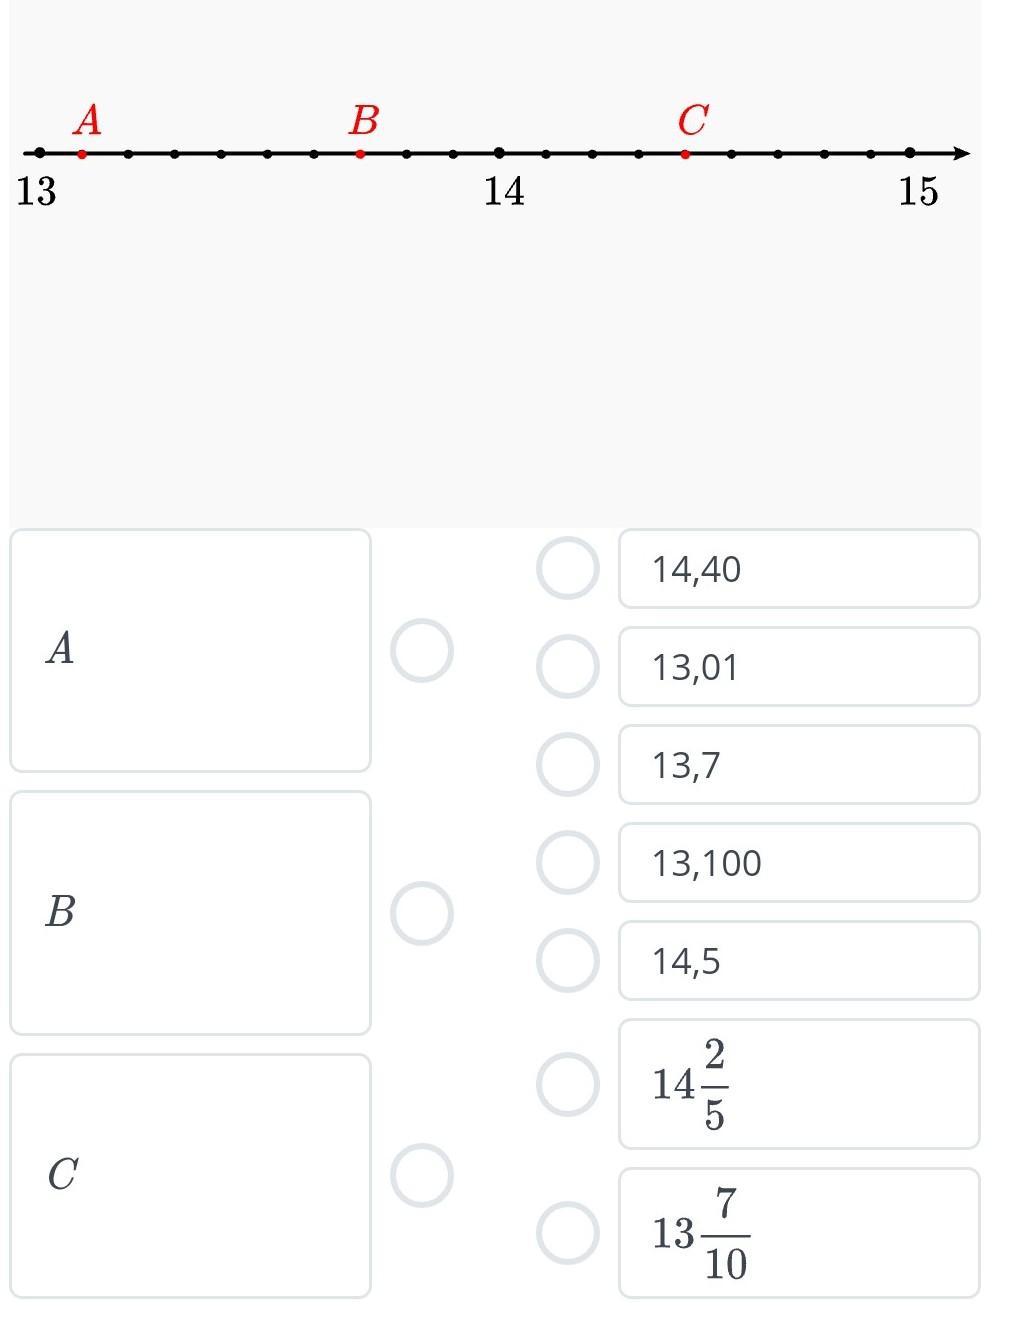Click red point C on the number line

click(x=685, y=154)
